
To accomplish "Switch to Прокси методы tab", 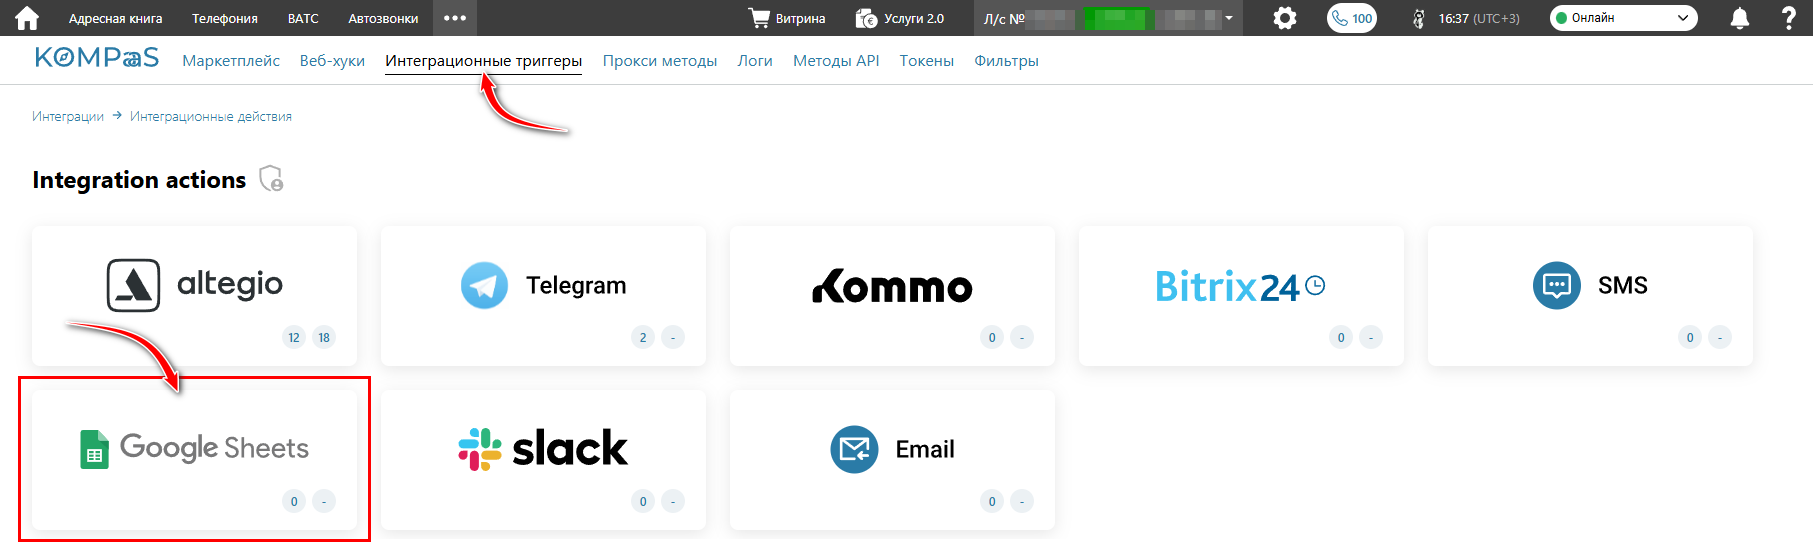I will (660, 61).
